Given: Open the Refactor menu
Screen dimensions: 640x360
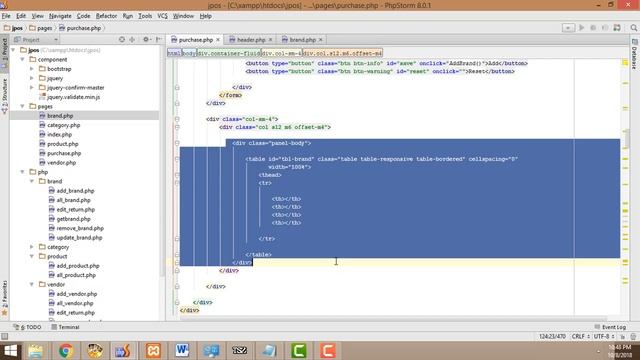Looking at the screenshot, I should click(106, 16).
